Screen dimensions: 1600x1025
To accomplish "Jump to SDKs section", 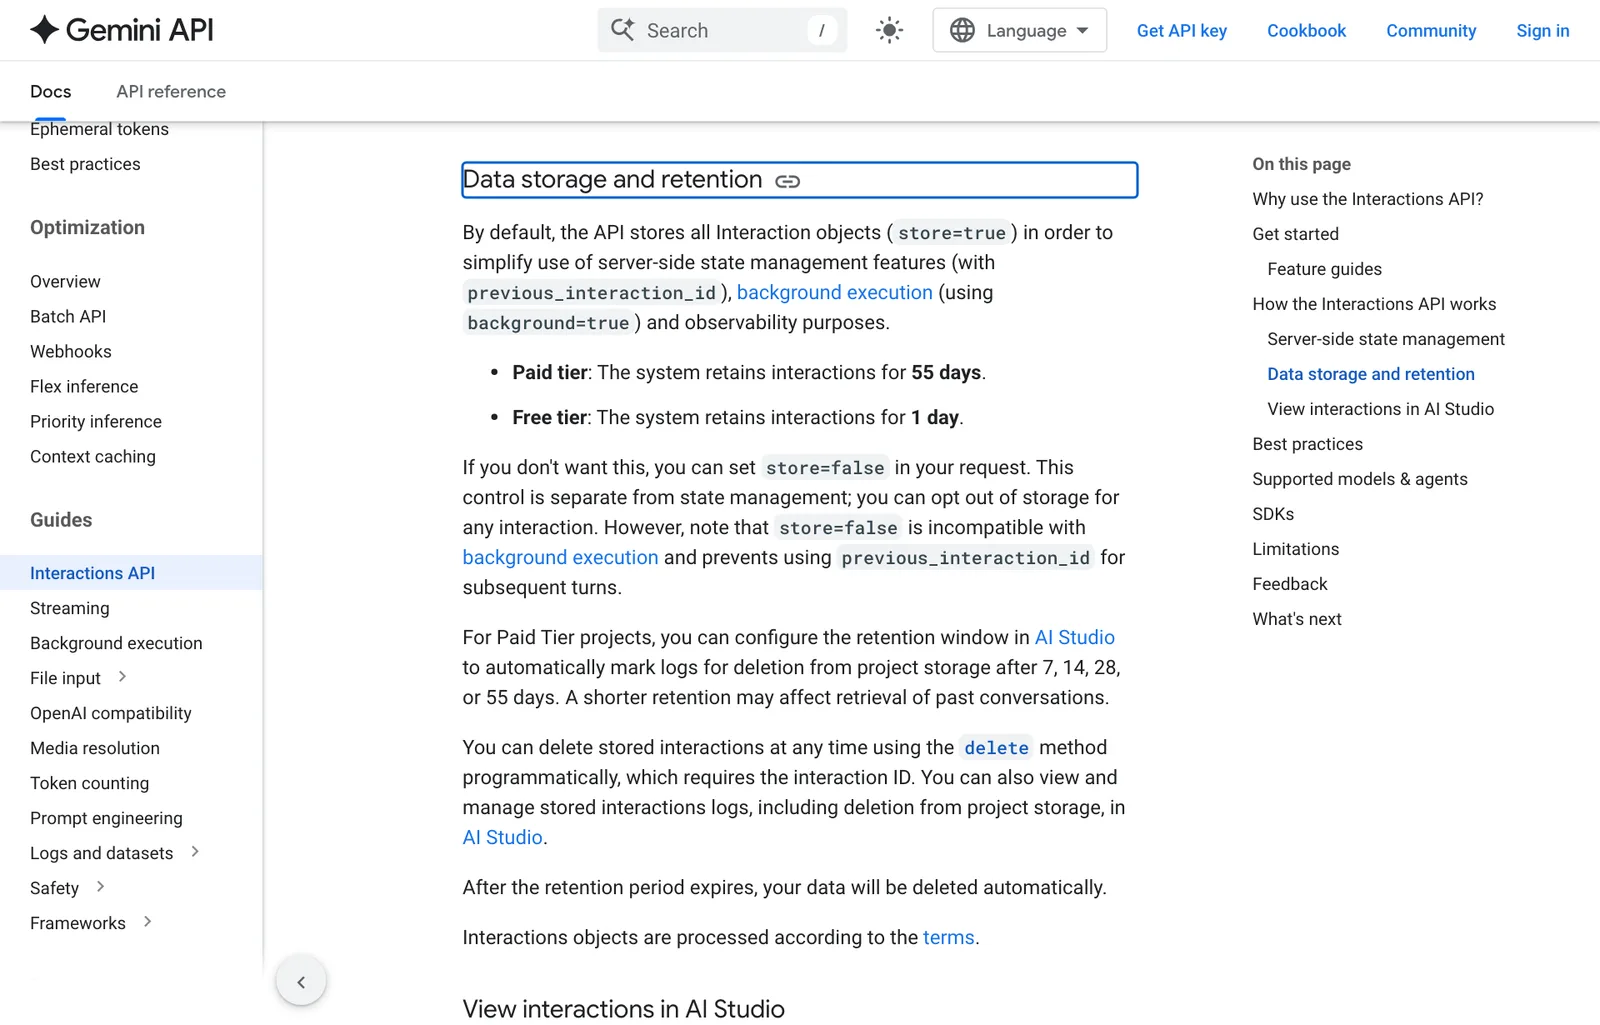I will [1273, 514].
